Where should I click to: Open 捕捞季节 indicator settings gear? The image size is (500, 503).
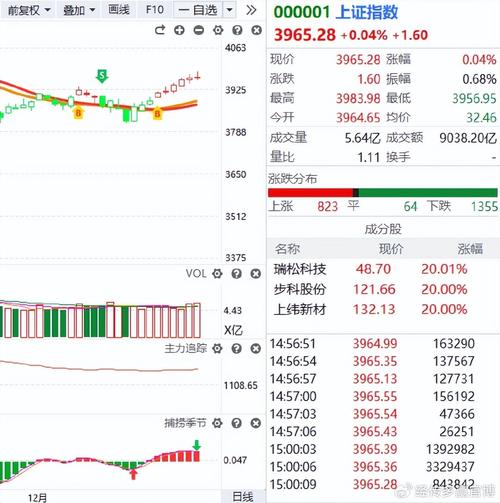(217, 423)
